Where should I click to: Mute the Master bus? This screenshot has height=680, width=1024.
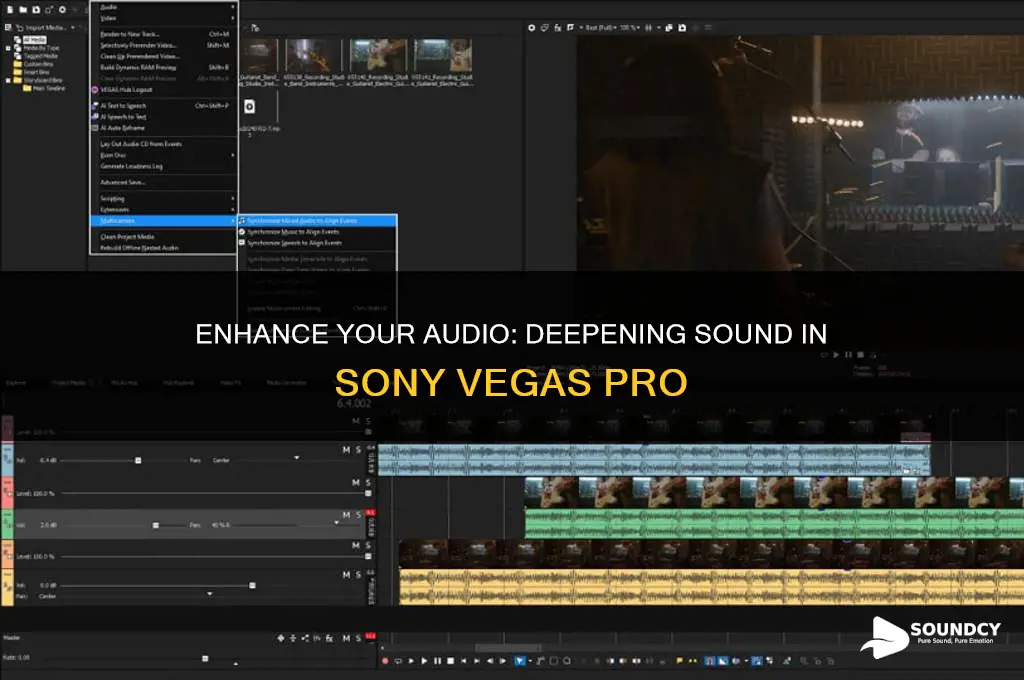(346, 638)
